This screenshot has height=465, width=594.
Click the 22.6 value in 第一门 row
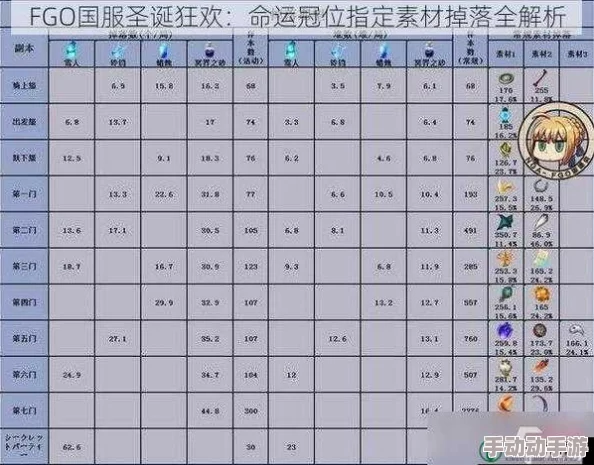[164, 194]
